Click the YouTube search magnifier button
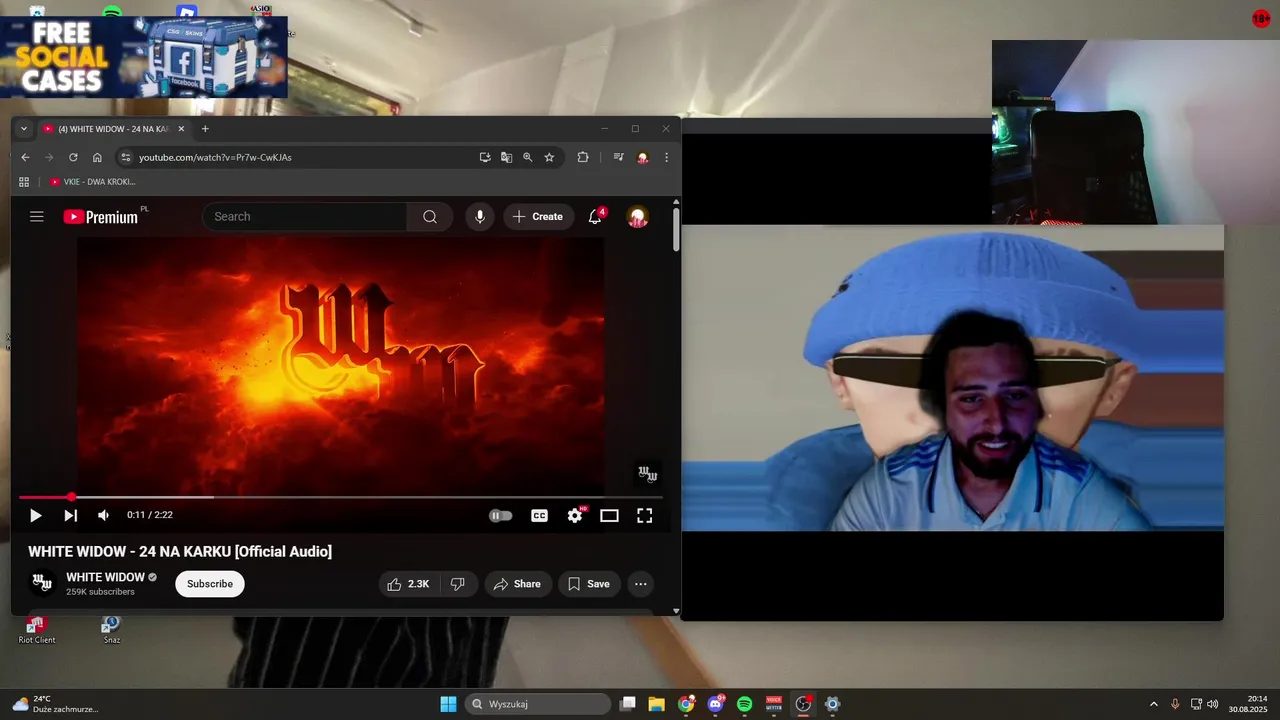The width and height of the screenshot is (1280, 720). point(430,216)
